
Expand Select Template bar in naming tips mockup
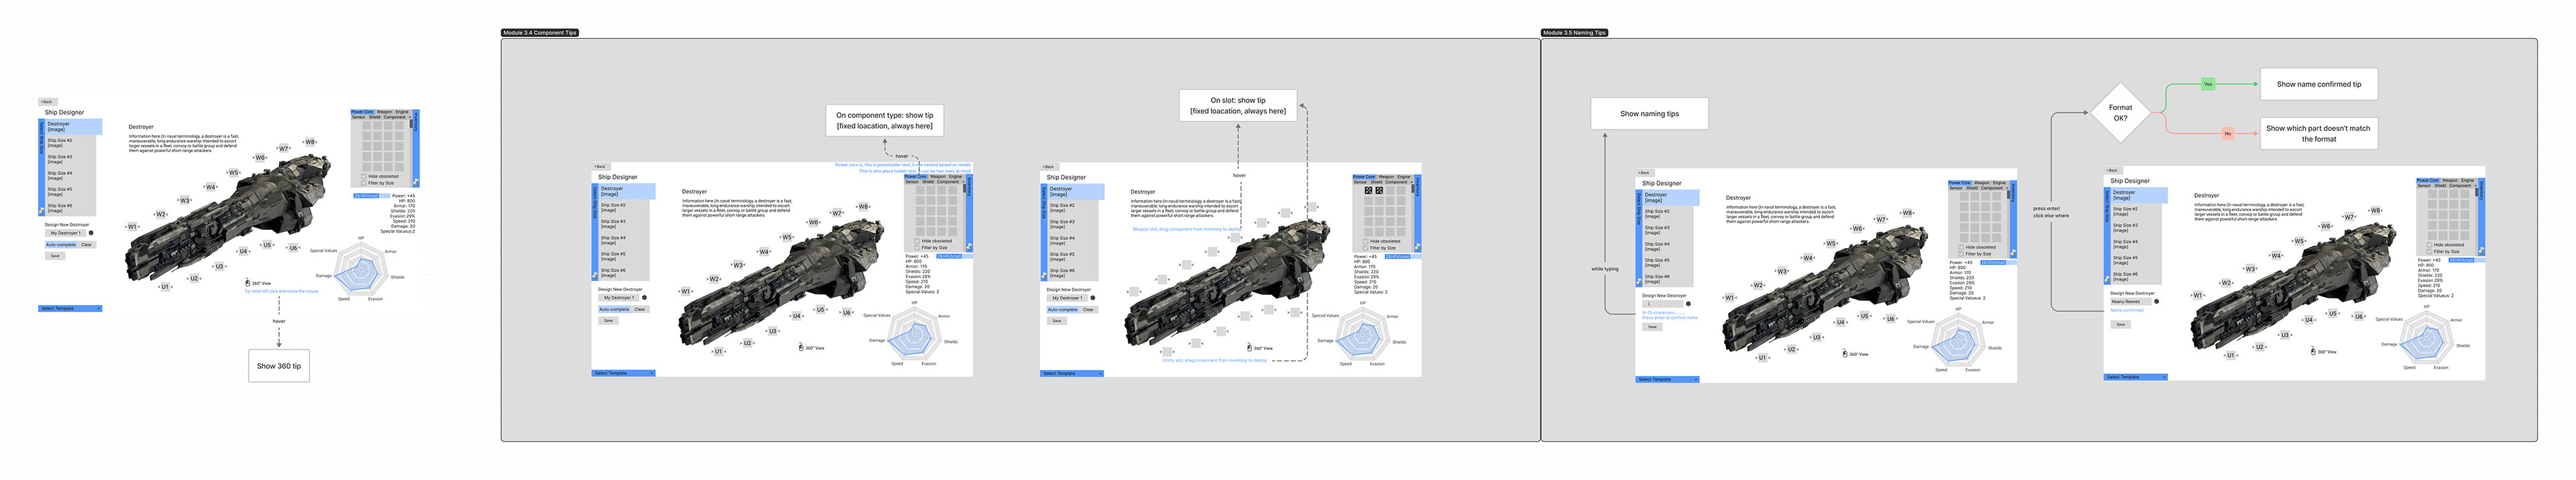tap(1667, 379)
